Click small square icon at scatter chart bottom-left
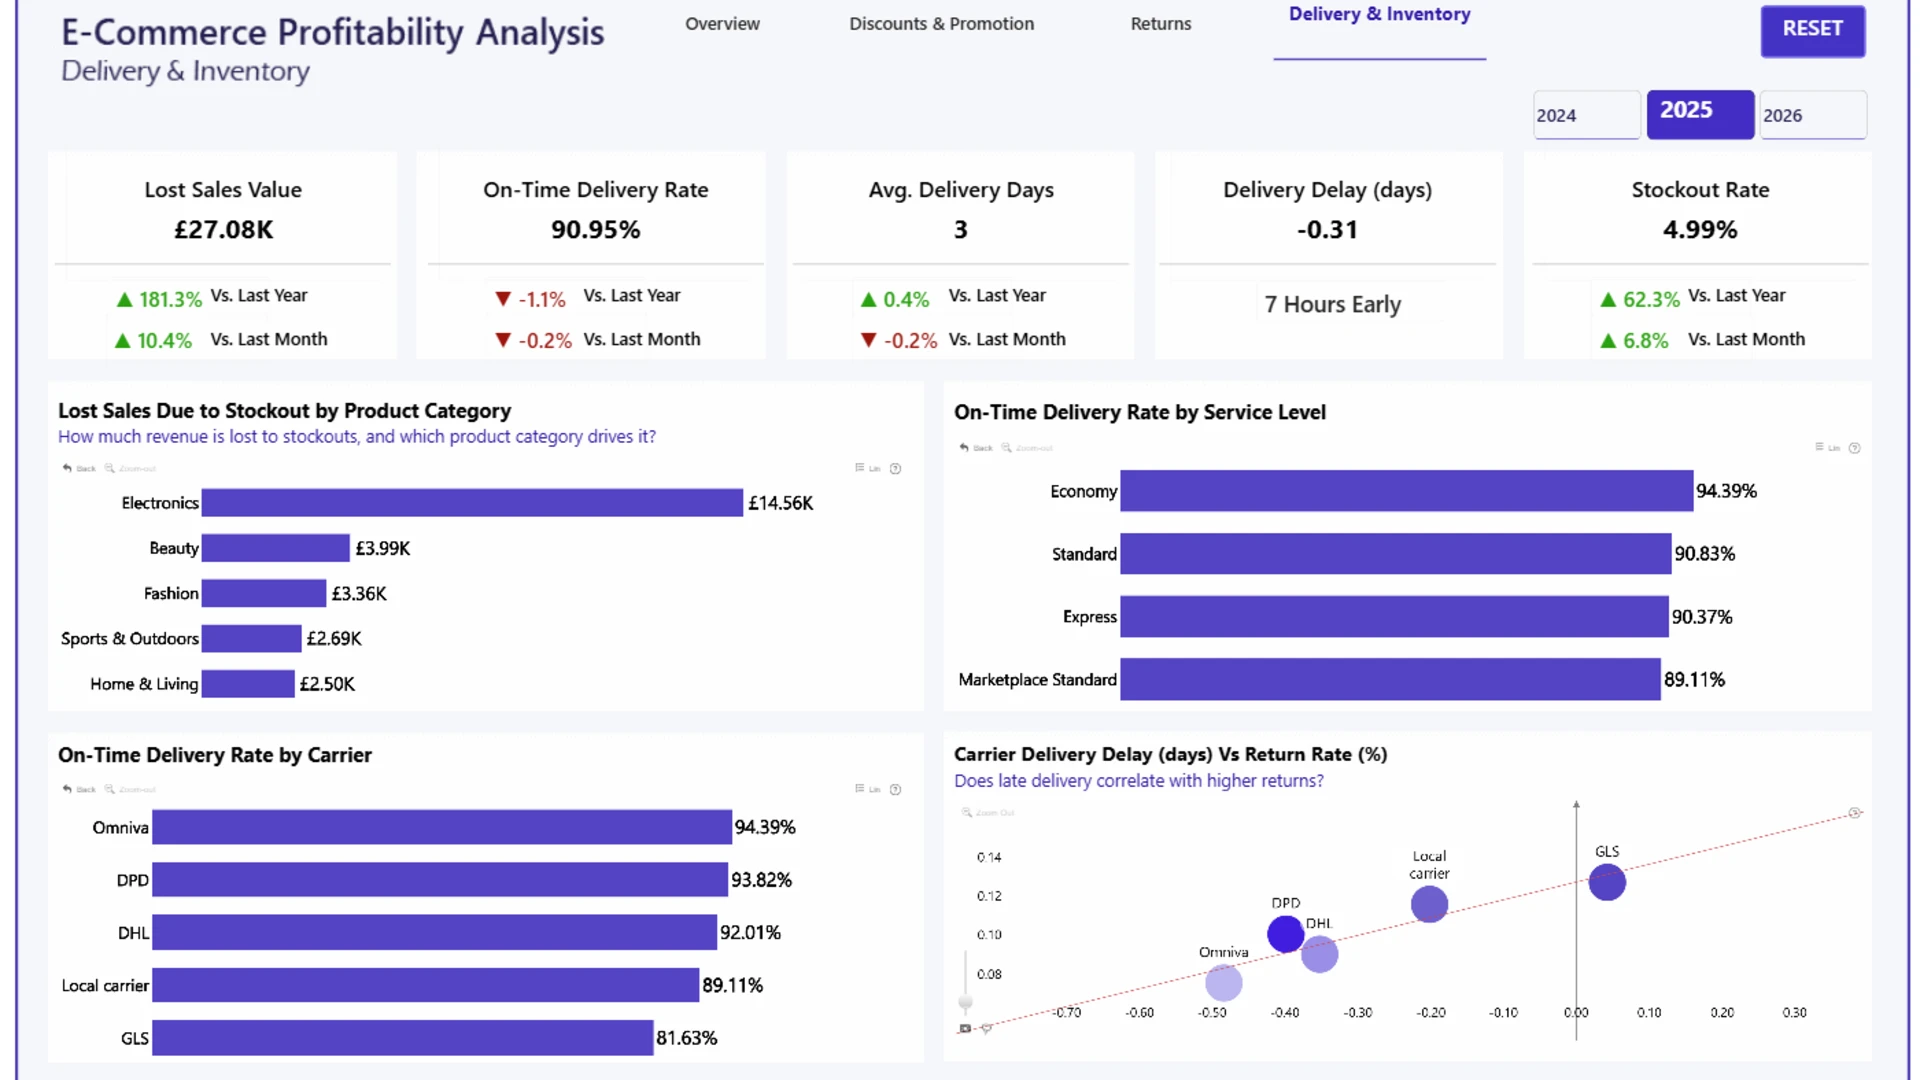The height and width of the screenshot is (1080, 1920). 965,1028
